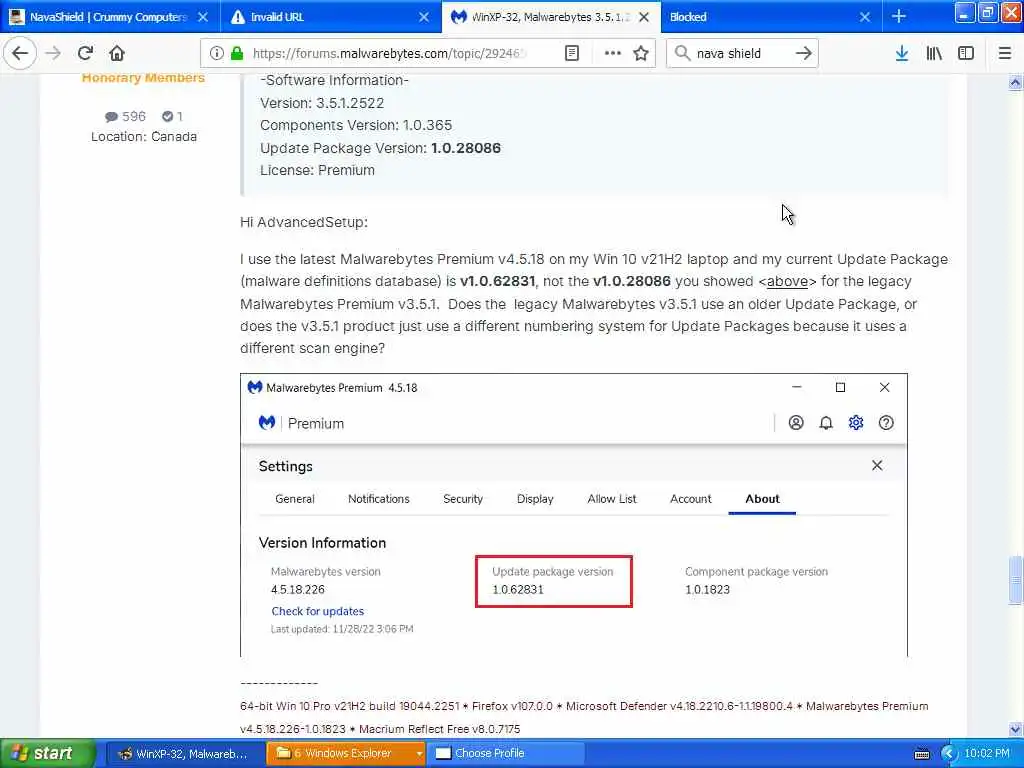
Task: Open the Firefox home page icon
Action: click(117, 54)
